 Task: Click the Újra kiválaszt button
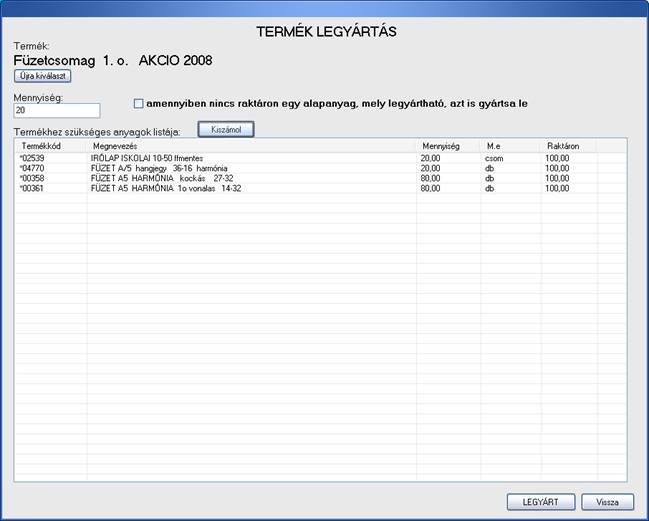point(43,76)
